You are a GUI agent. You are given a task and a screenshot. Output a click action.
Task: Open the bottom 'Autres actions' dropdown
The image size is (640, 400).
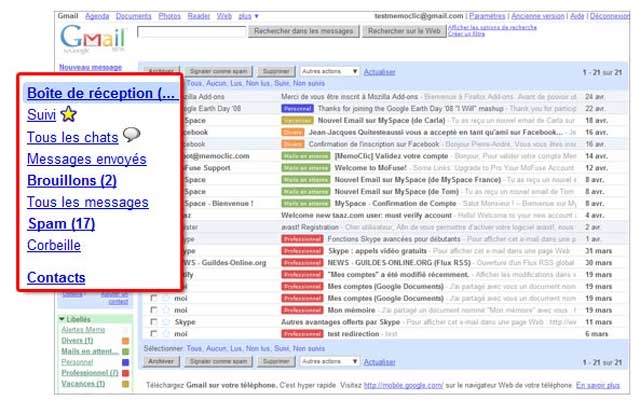pos(328,361)
